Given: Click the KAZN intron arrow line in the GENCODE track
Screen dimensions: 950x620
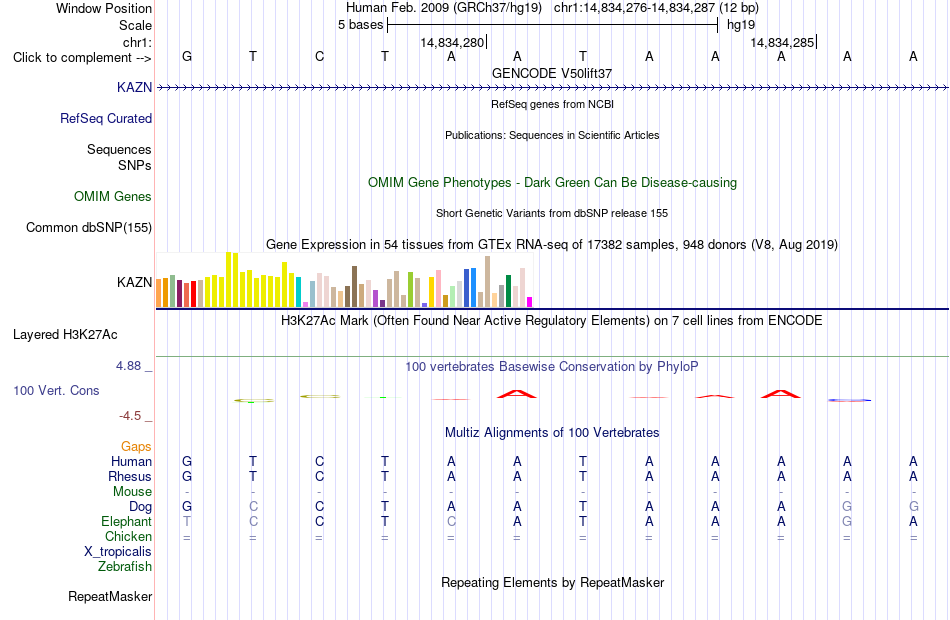Looking at the screenshot, I should [552, 88].
